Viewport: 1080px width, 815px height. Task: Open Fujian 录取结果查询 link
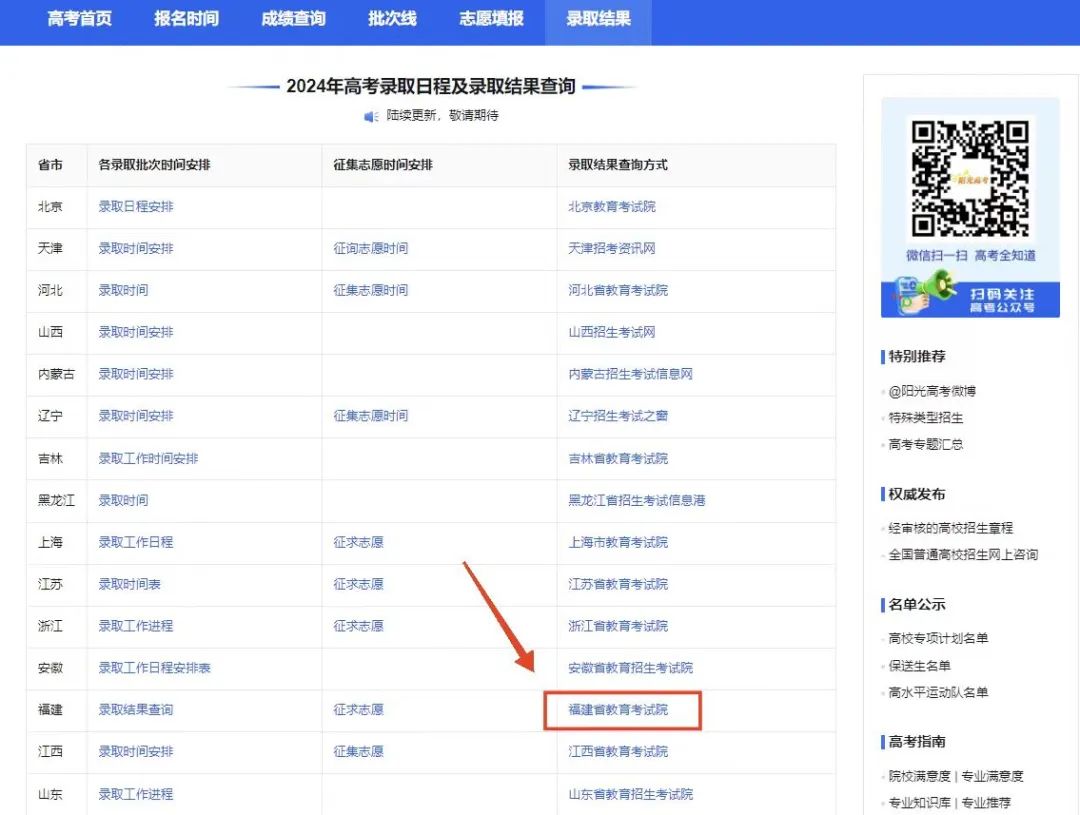coord(136,710)
